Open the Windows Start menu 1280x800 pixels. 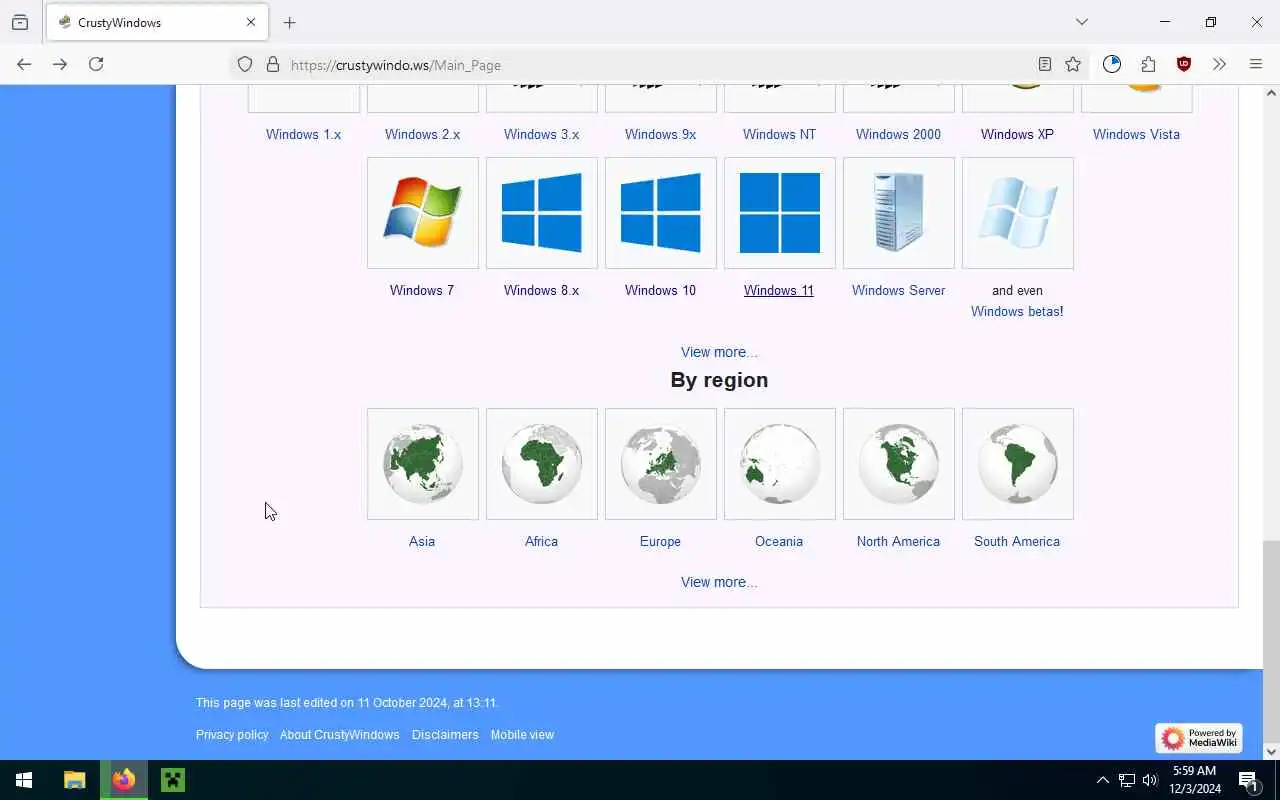(x=24, y=780)
